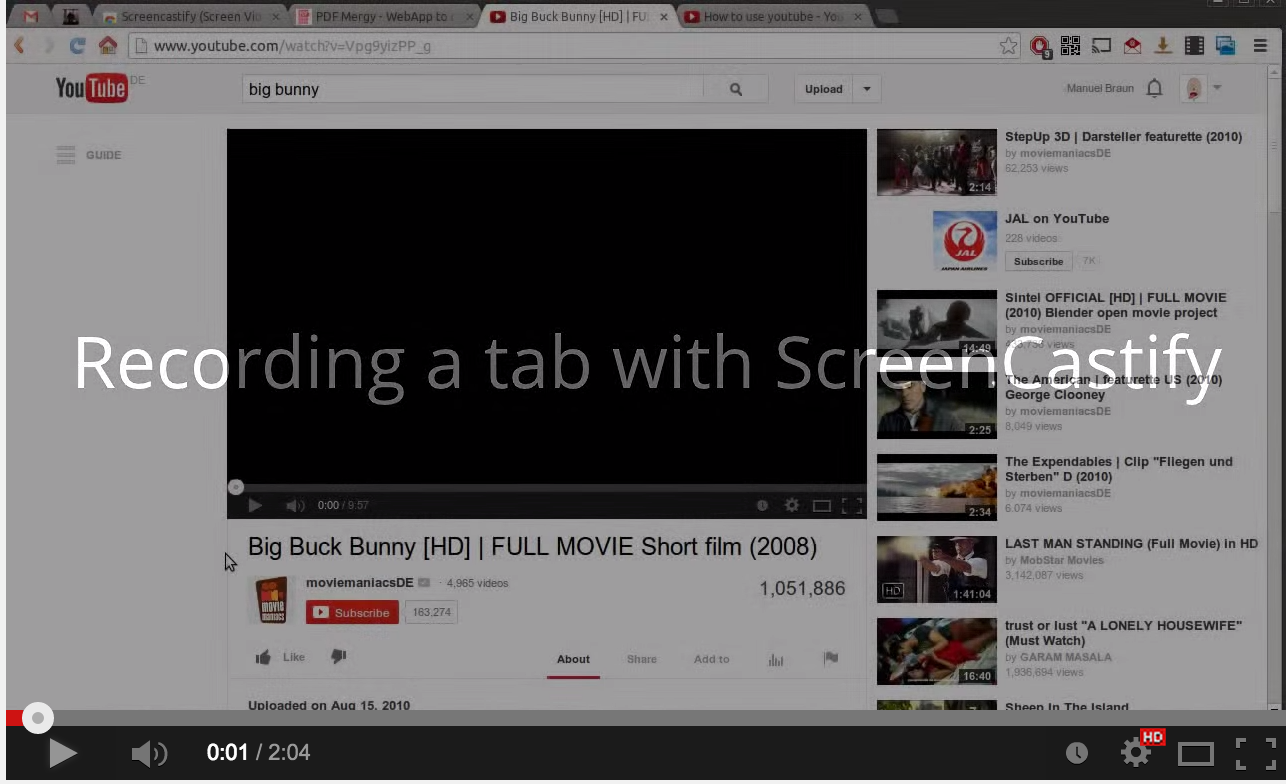Open the How to use youtube tab

771,16
